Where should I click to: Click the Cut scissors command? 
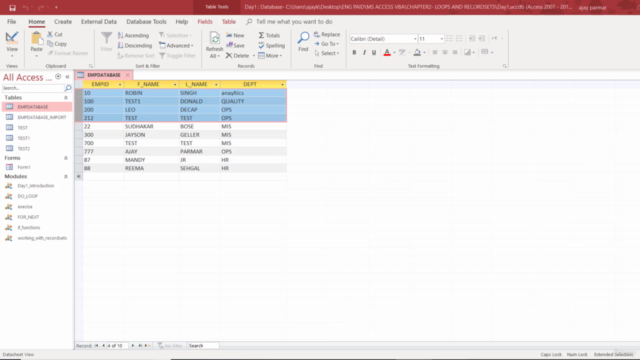point(55,34)
